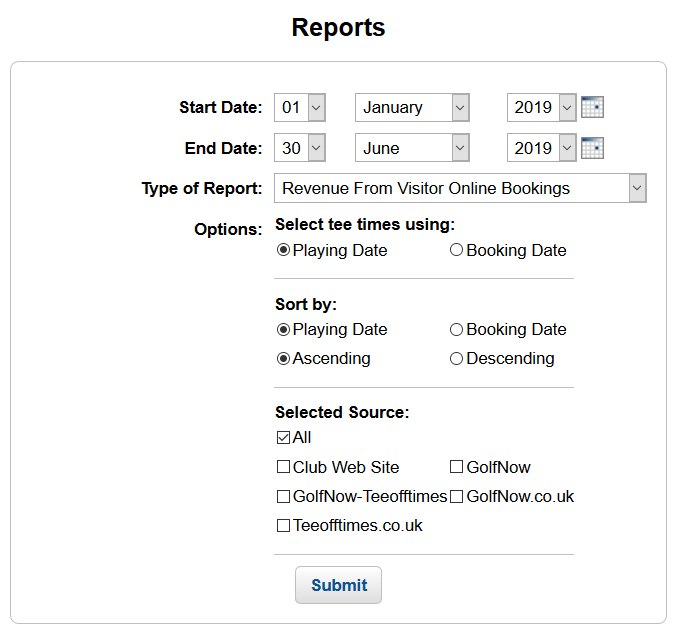Viewport: 677px width, 633px height.
Task: Open the End Date calendar picker icon
Action: coord(592,148)
